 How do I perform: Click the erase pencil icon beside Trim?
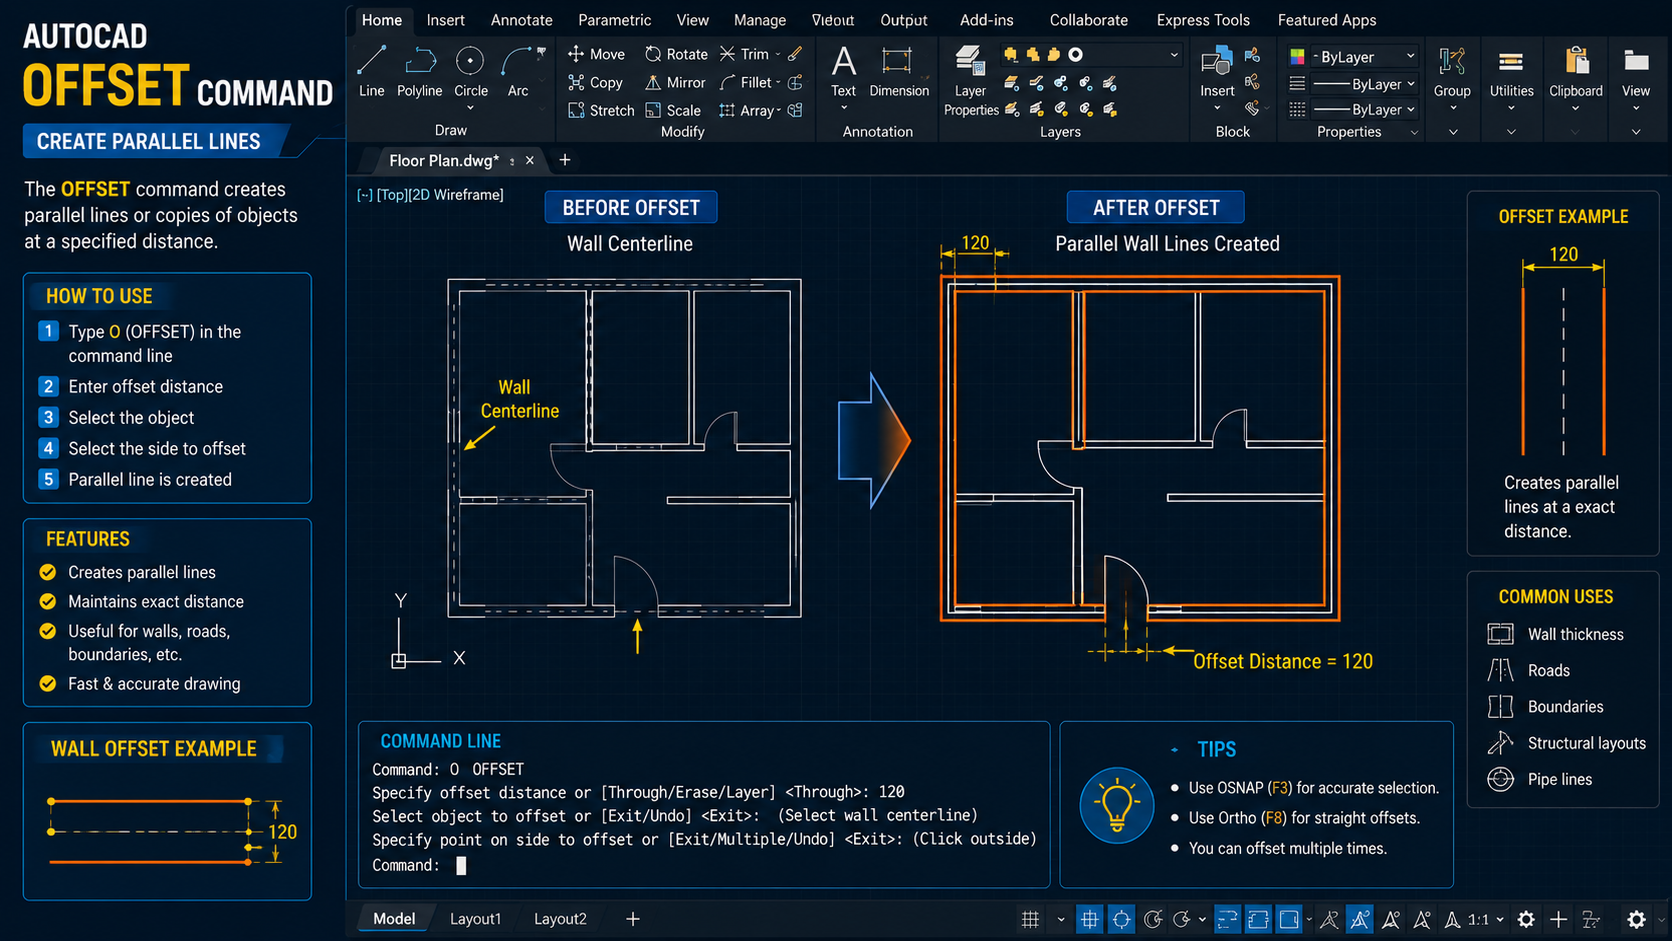(x=795, y=54)
